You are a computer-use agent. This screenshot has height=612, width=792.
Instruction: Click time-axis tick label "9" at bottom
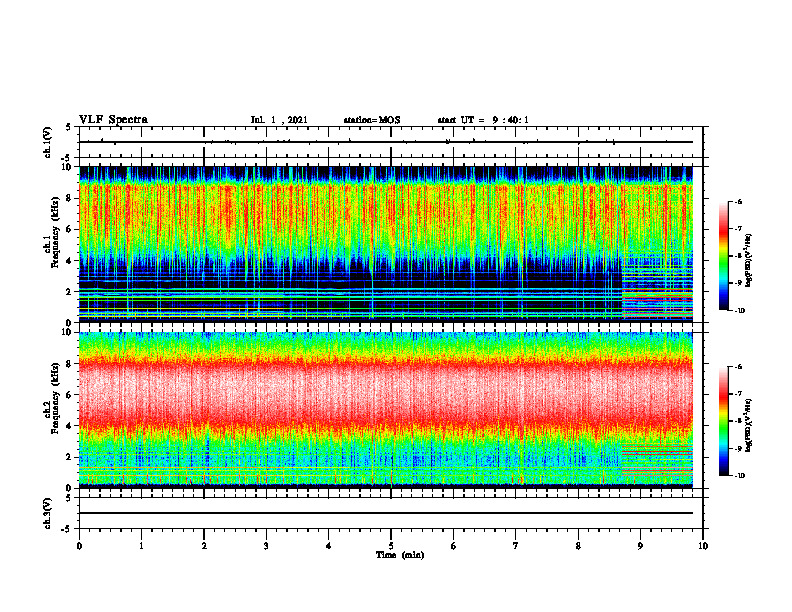pos(640,546)
